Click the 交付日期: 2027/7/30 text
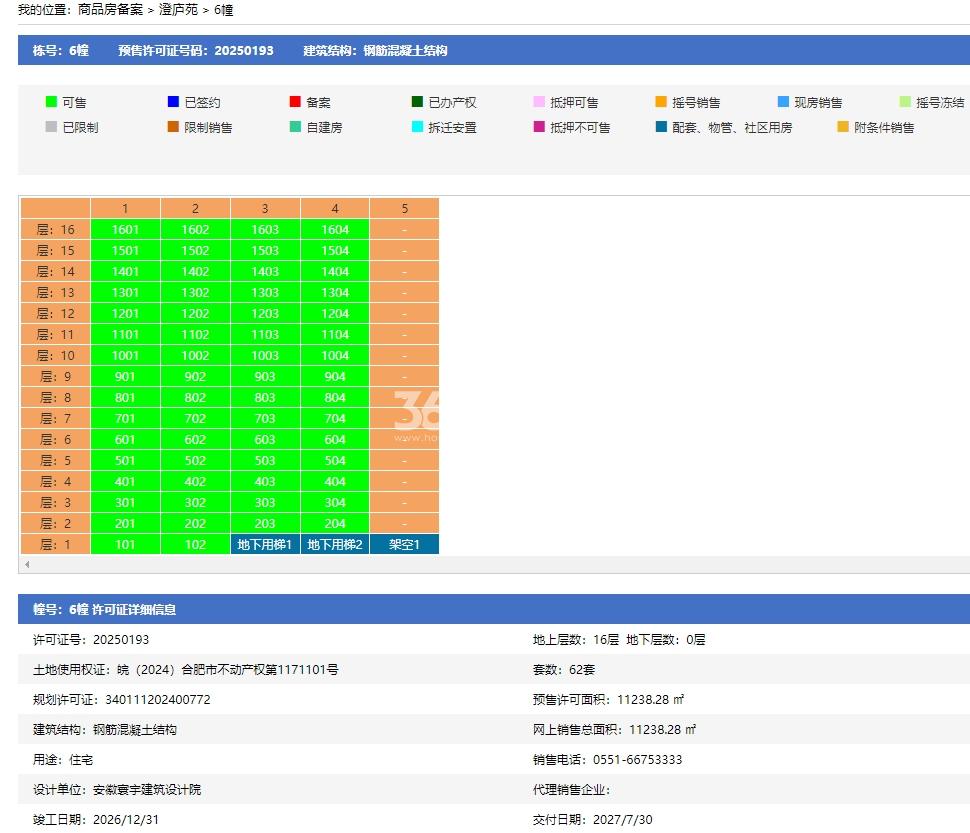 593,819
